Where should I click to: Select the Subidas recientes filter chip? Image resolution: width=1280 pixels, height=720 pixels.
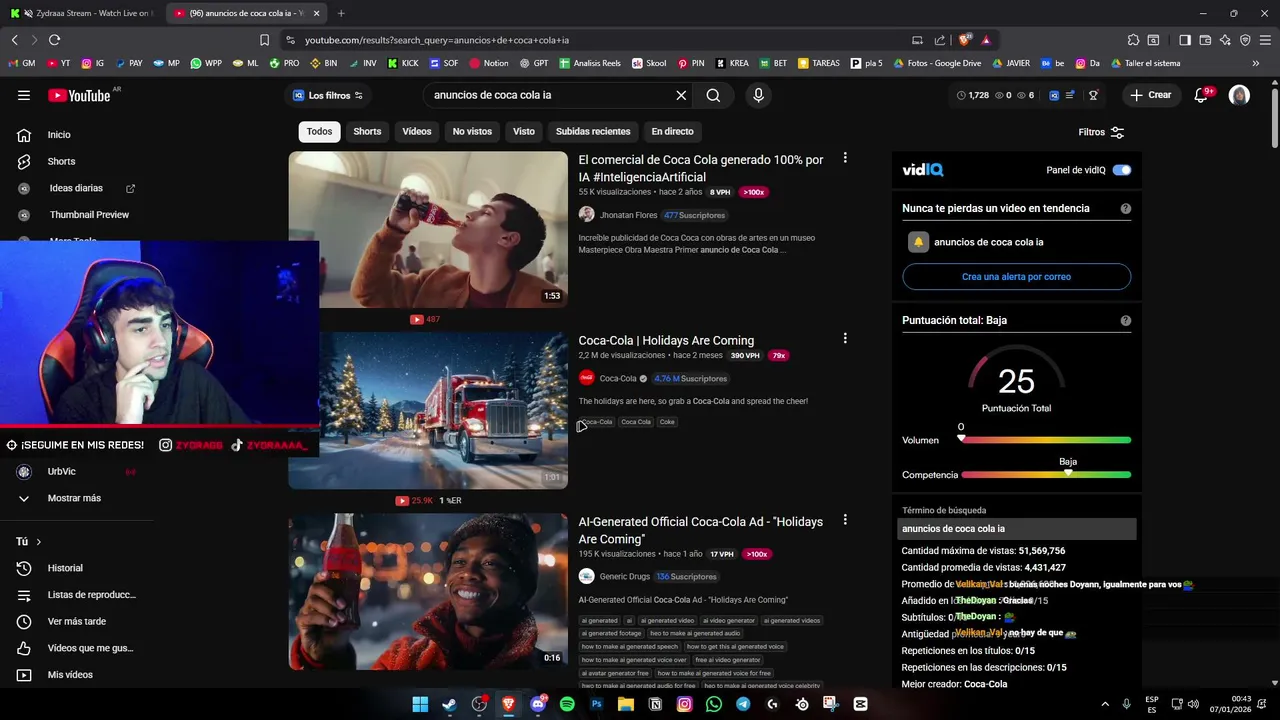(x=593, y=131)
